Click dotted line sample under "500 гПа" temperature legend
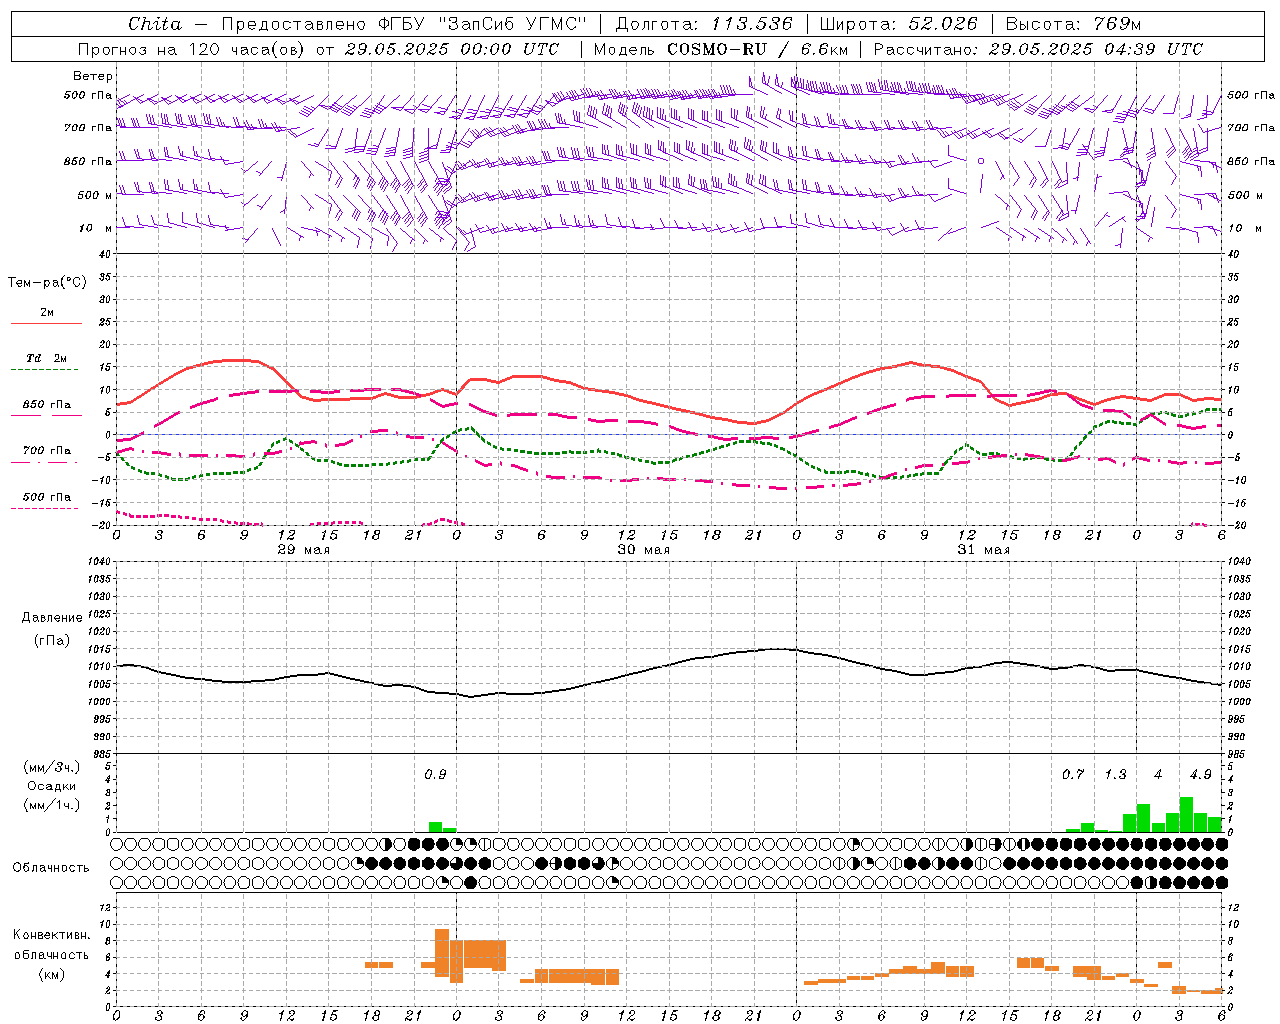The height and width of the screenshot is (1024, 1280). click(x=44, y=508)
